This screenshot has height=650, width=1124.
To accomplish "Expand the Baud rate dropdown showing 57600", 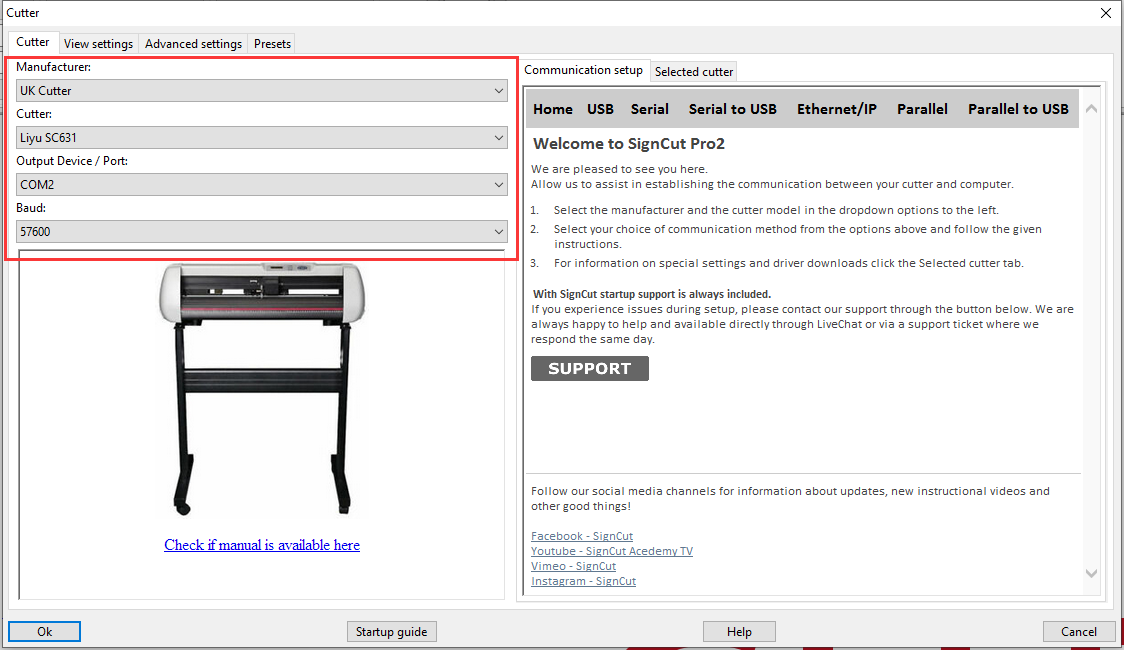I will [x=262, y=231].
